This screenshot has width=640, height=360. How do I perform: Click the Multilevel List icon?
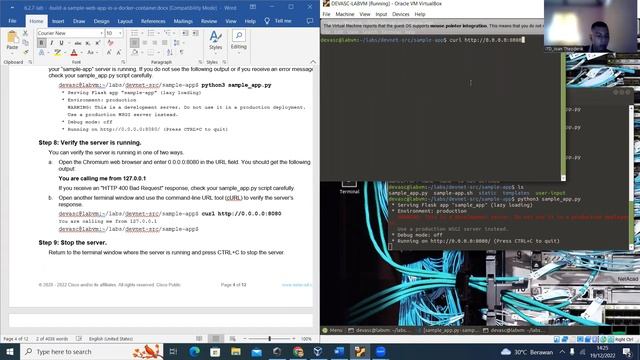(x=167, y=33)
